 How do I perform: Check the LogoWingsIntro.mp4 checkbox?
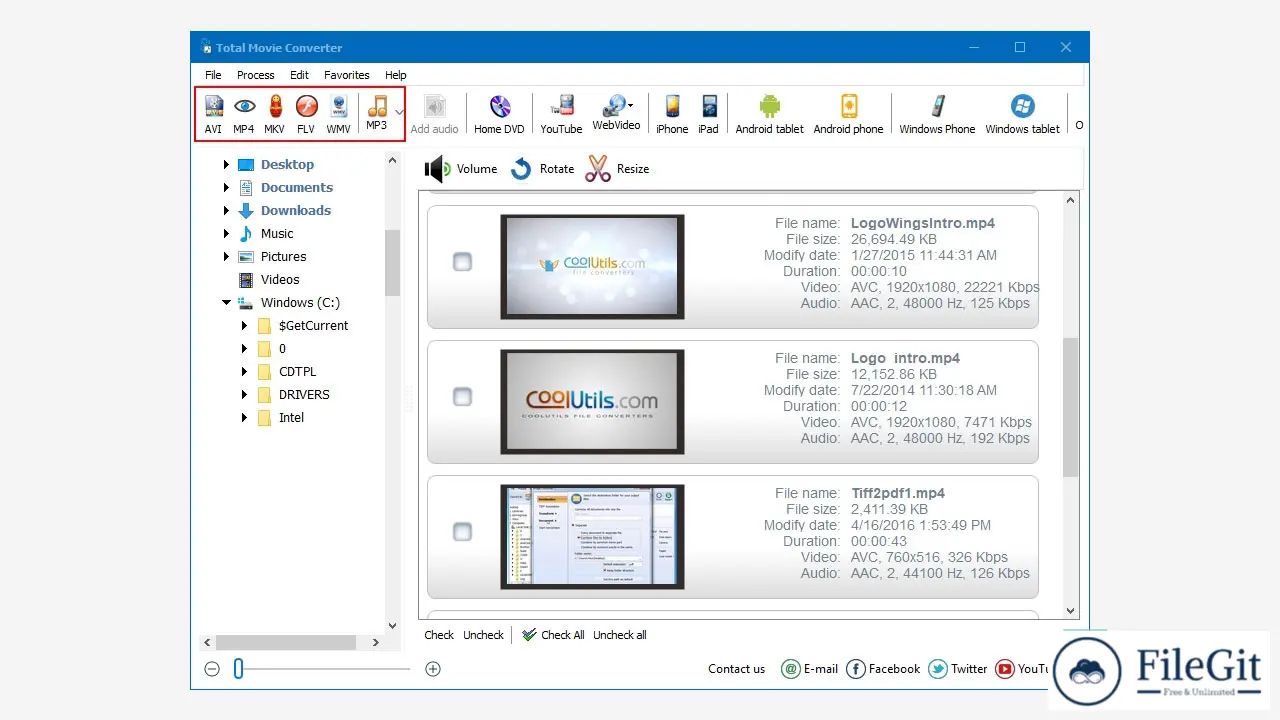(462, 262)
